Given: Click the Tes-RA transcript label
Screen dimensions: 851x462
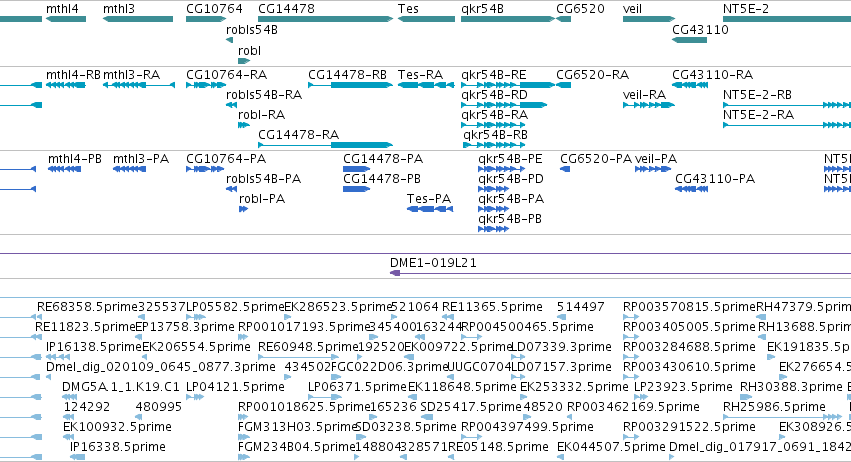Looking at the screenshot, I should [x=420, y=74].
